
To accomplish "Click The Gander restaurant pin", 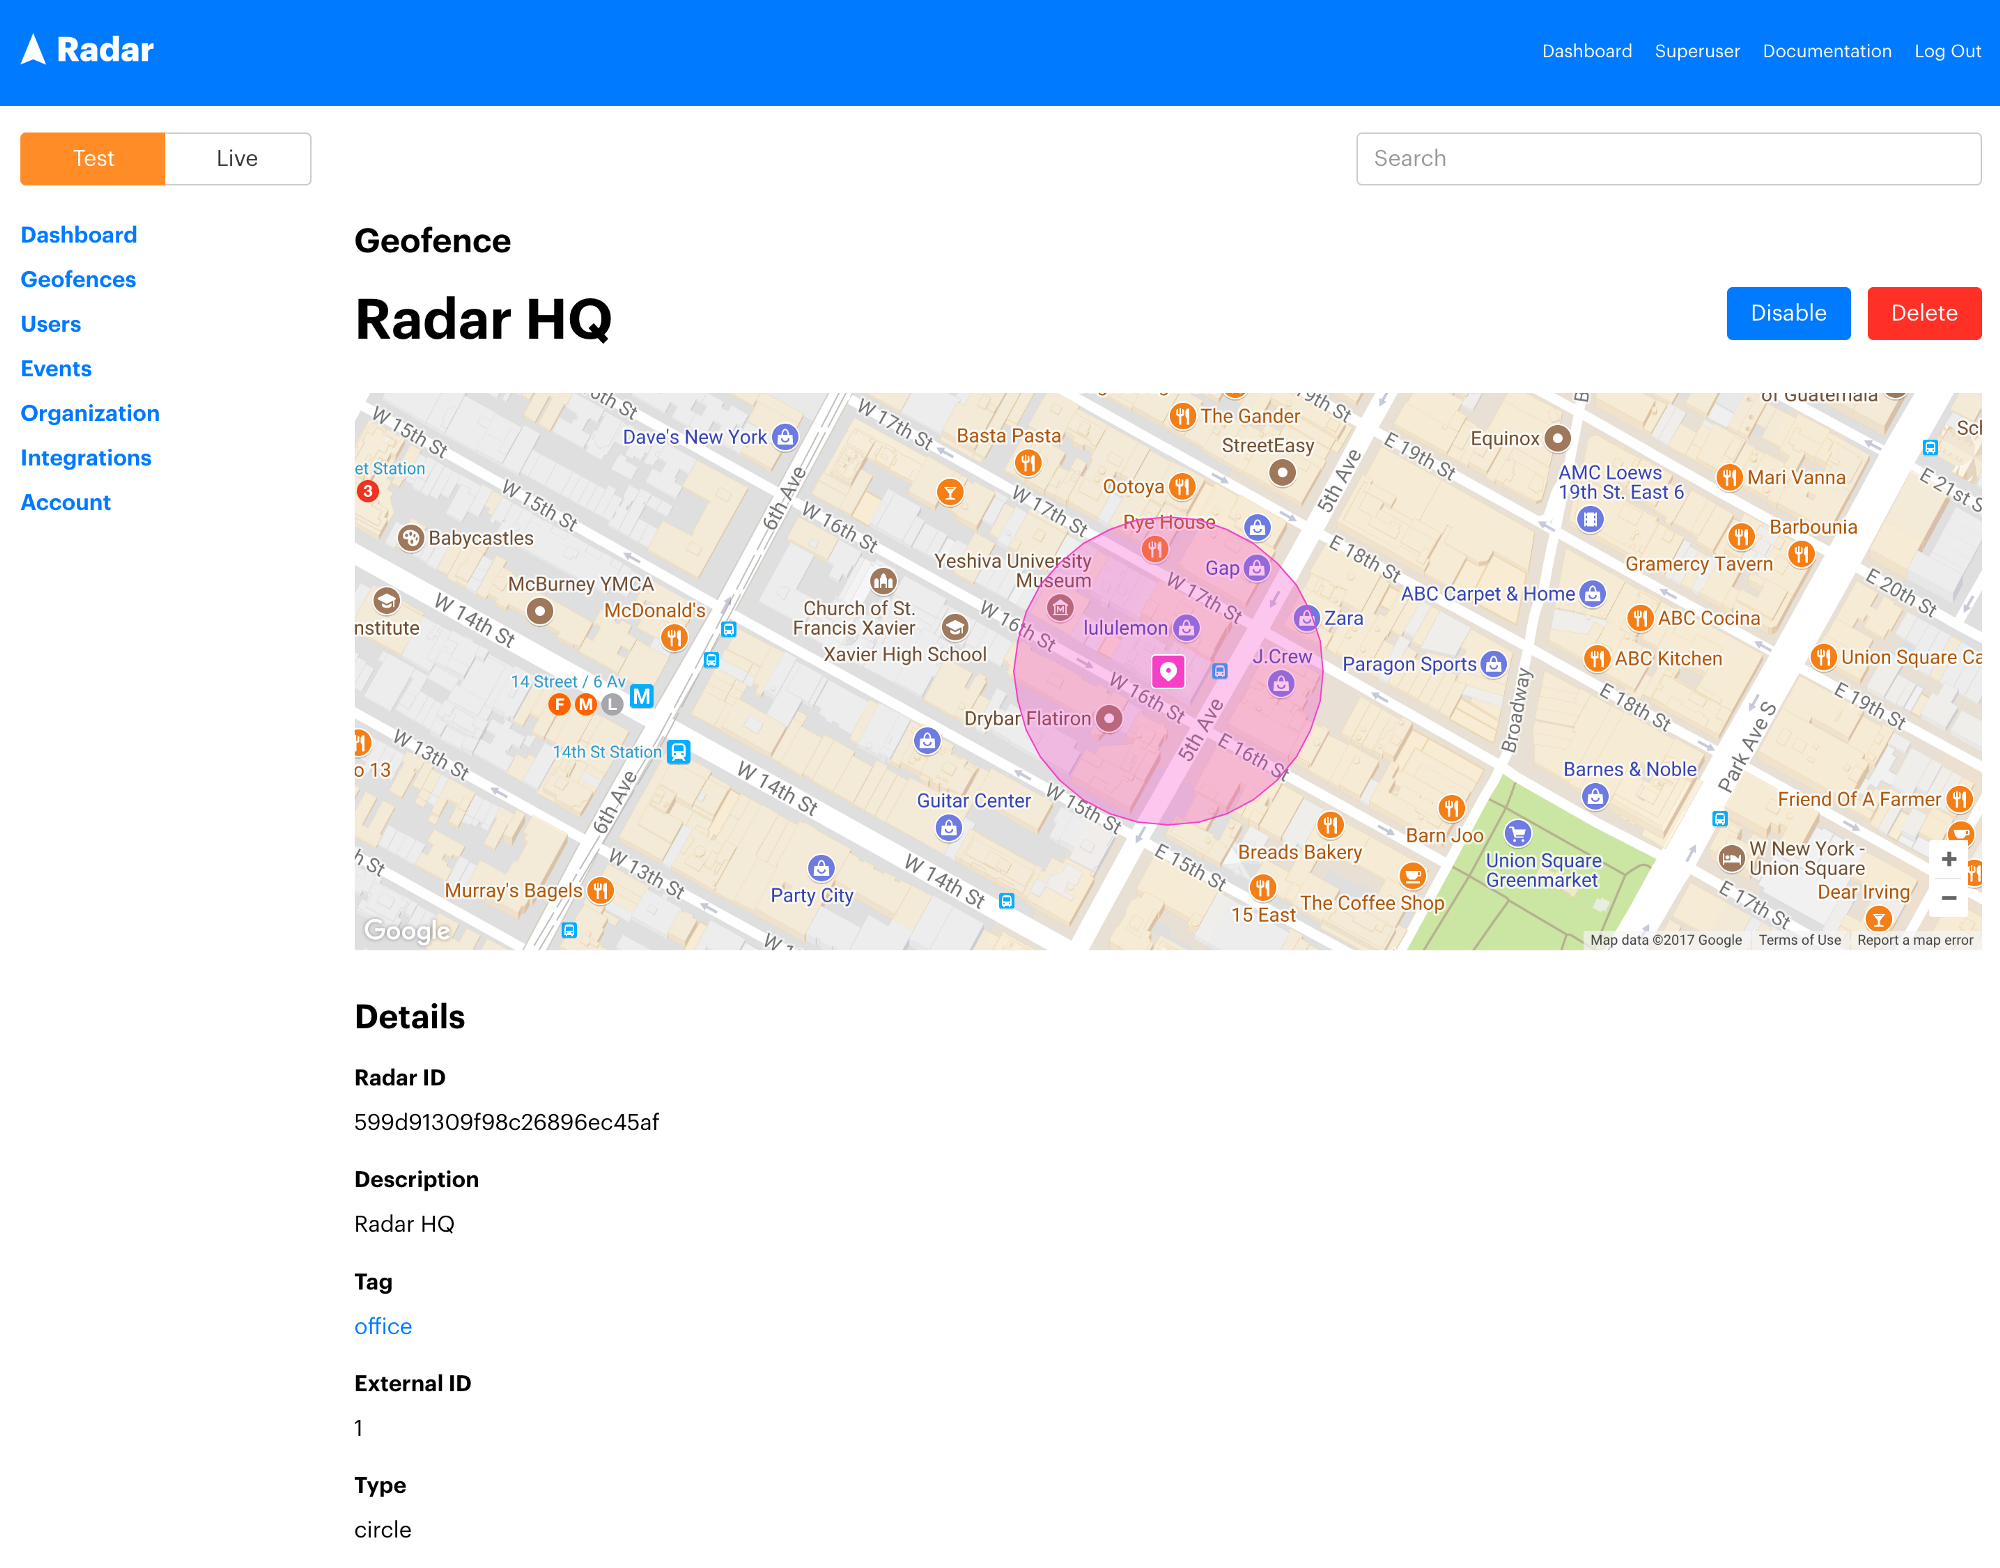I will [1183, 416].
